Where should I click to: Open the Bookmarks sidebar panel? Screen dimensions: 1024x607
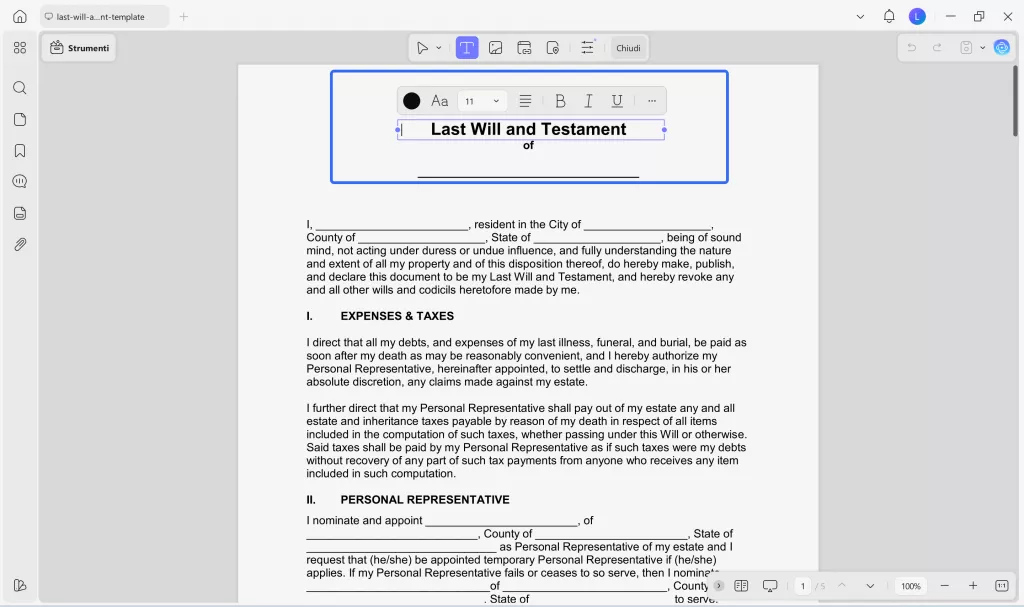point(20,150)
